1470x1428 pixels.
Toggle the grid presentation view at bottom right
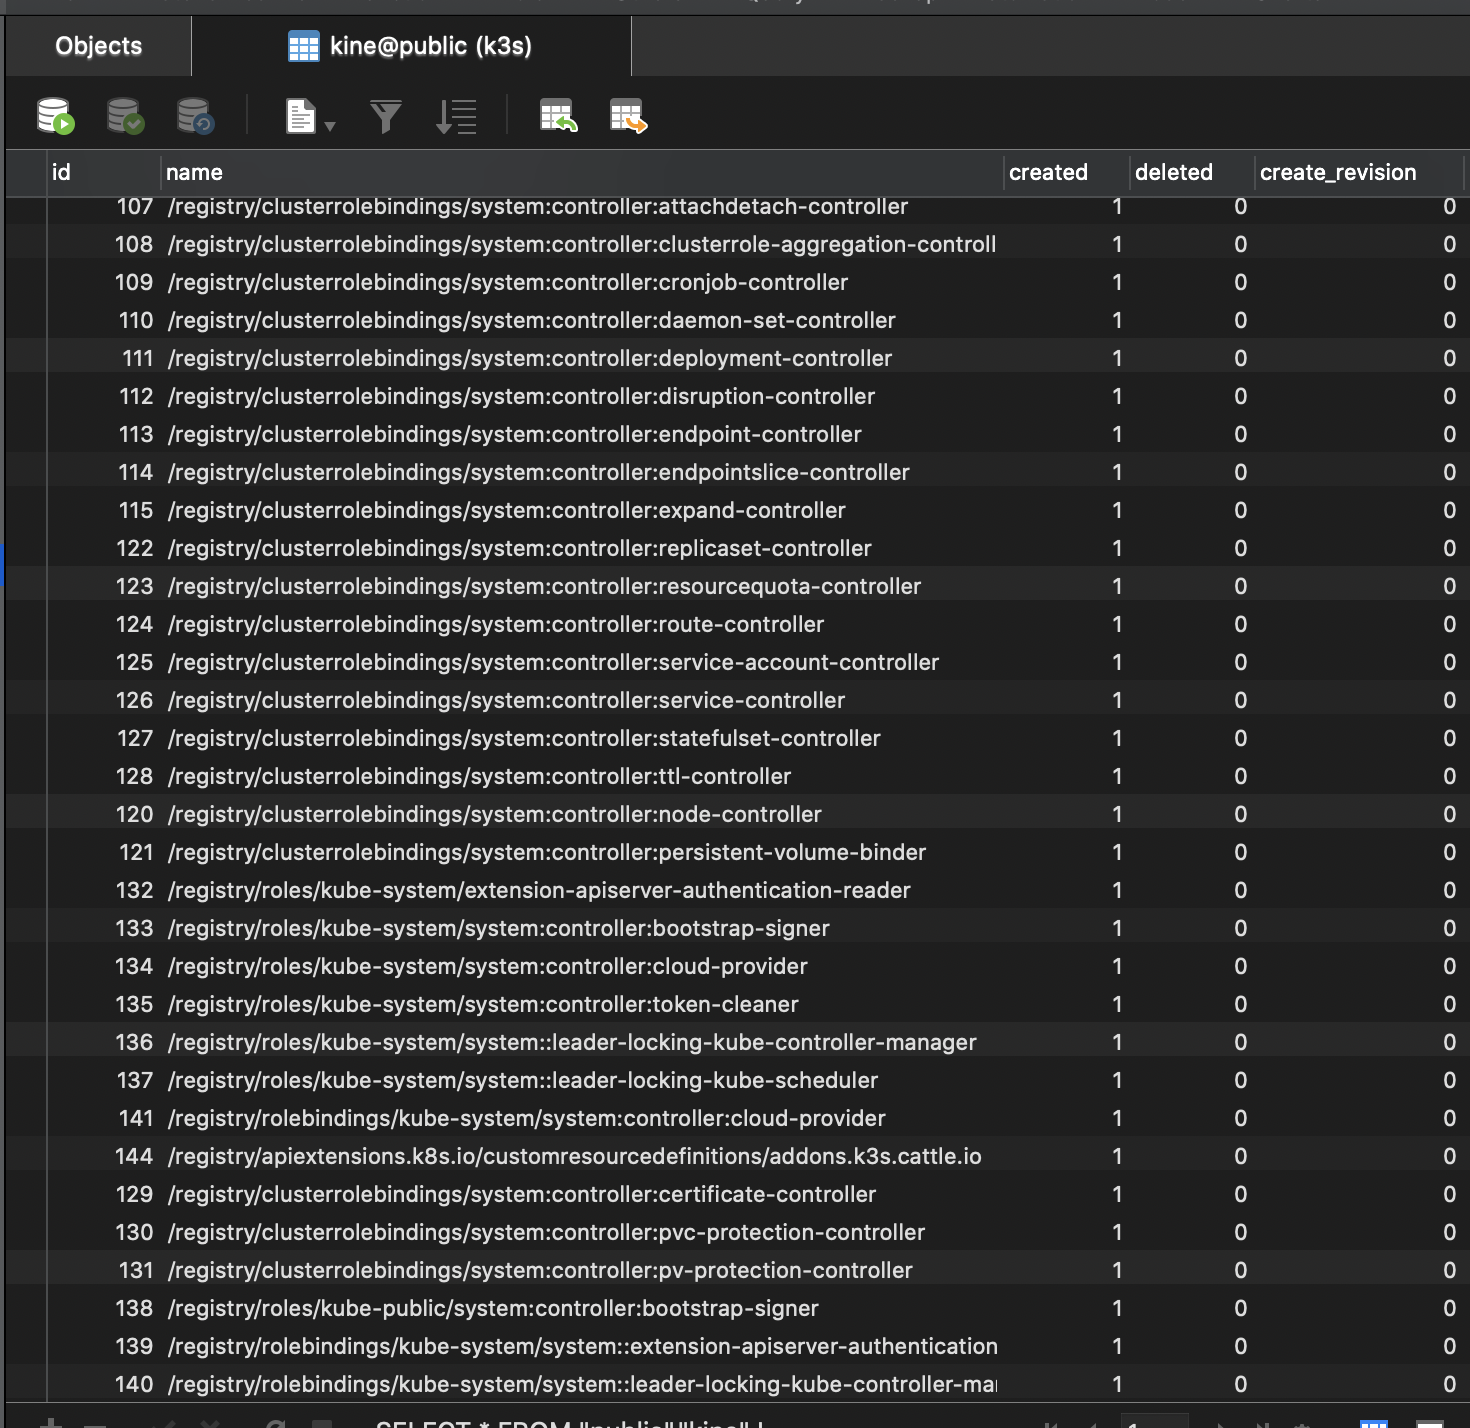1375,1422
